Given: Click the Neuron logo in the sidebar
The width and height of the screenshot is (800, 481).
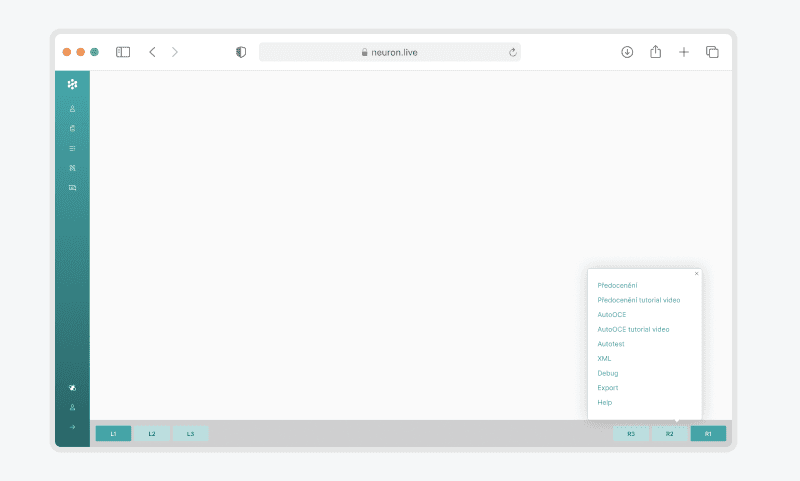Looking at the screenshot, I should point(72,84).
